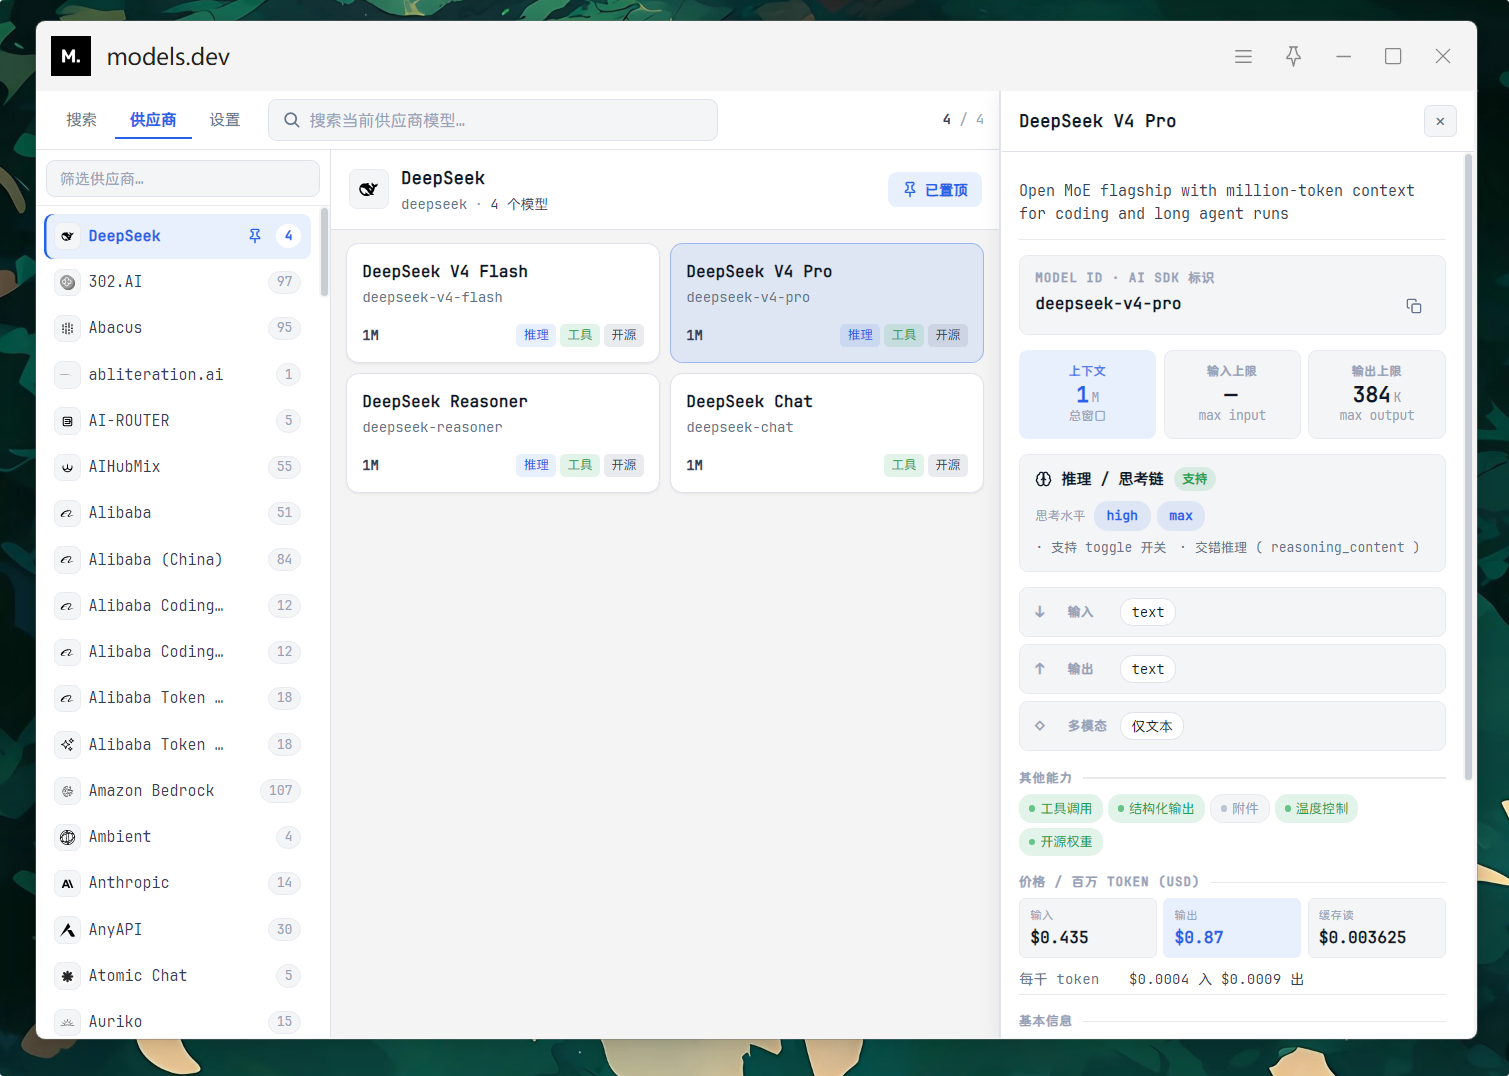Click the 仅文本 multimodal chip
Screen dimensions: 1509x1076
[1152, 726]
